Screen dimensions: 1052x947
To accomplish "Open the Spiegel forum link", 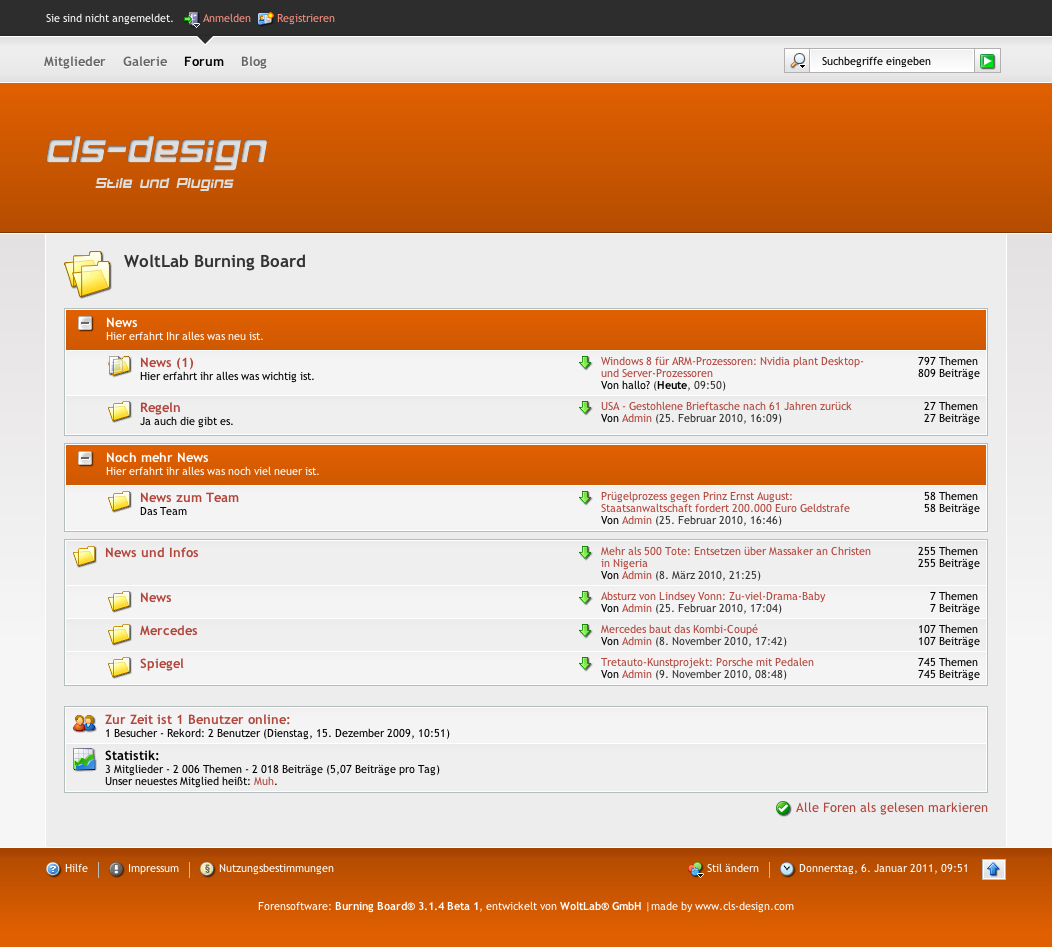I will 161,664.
